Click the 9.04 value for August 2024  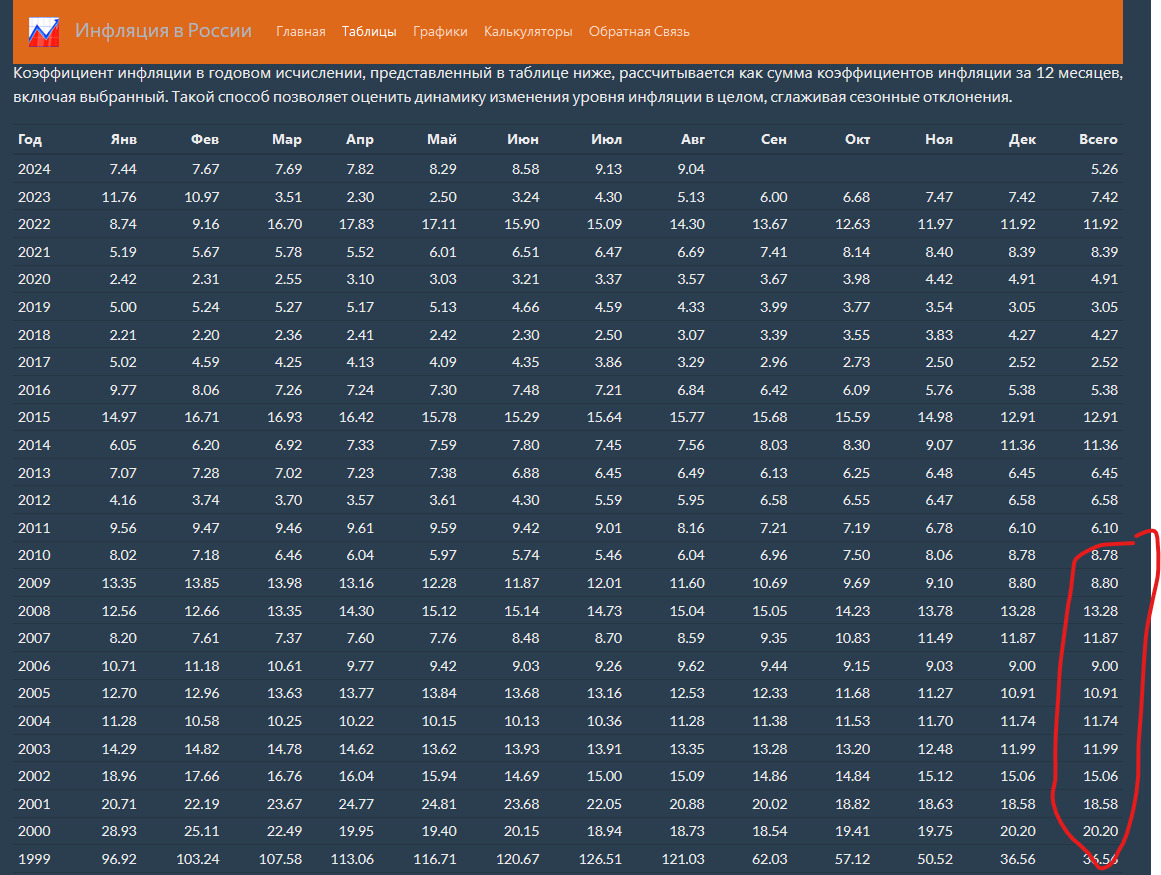[x=691, y=169]
